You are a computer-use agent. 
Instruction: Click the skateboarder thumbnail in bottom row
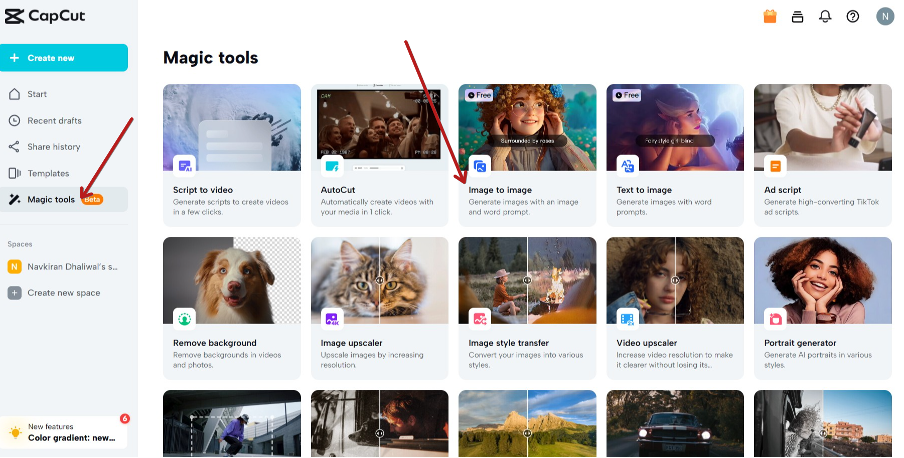232,423
